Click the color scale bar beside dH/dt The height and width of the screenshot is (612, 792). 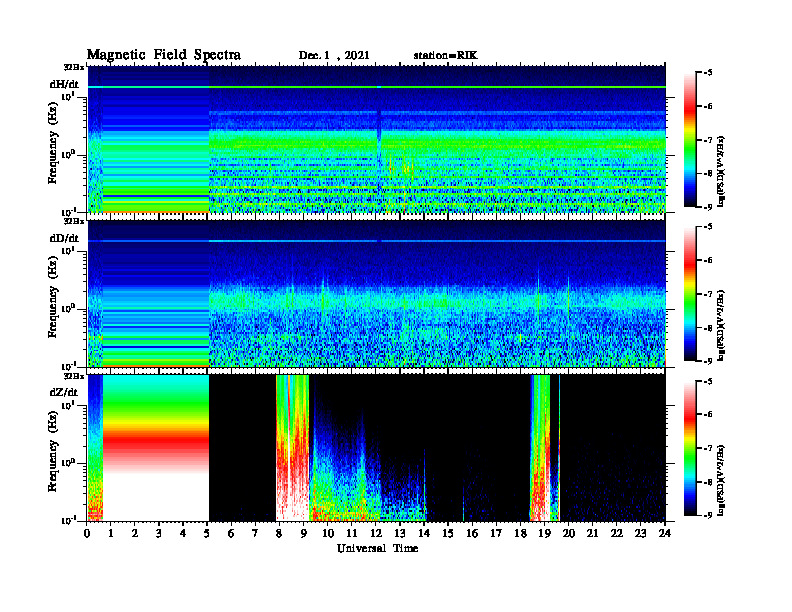click(690, 140)
